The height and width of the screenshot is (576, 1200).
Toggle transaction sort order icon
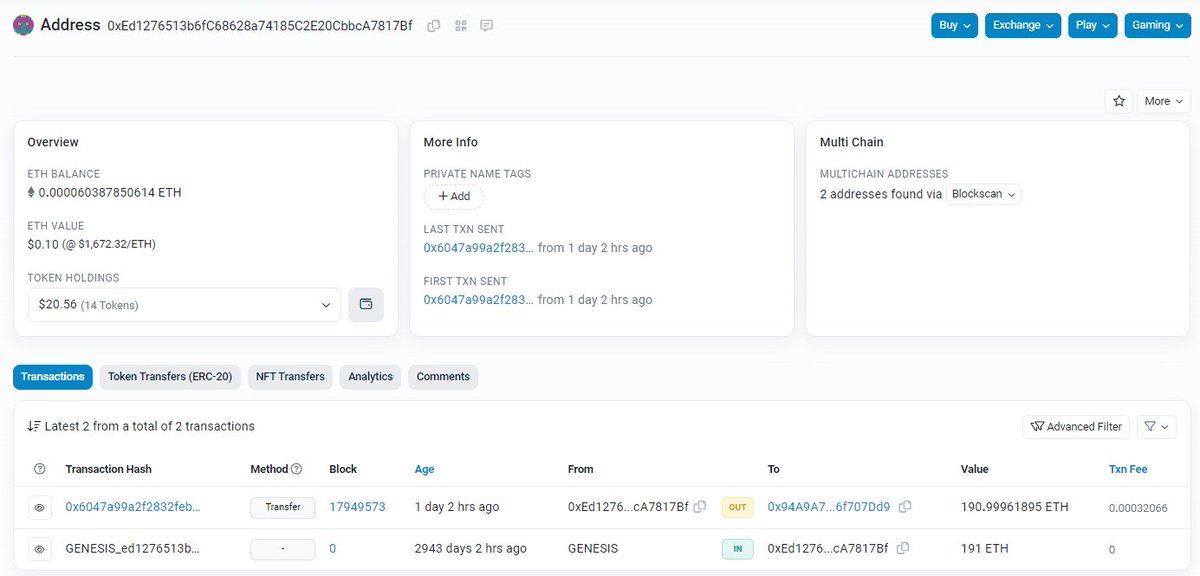(34, 426)
